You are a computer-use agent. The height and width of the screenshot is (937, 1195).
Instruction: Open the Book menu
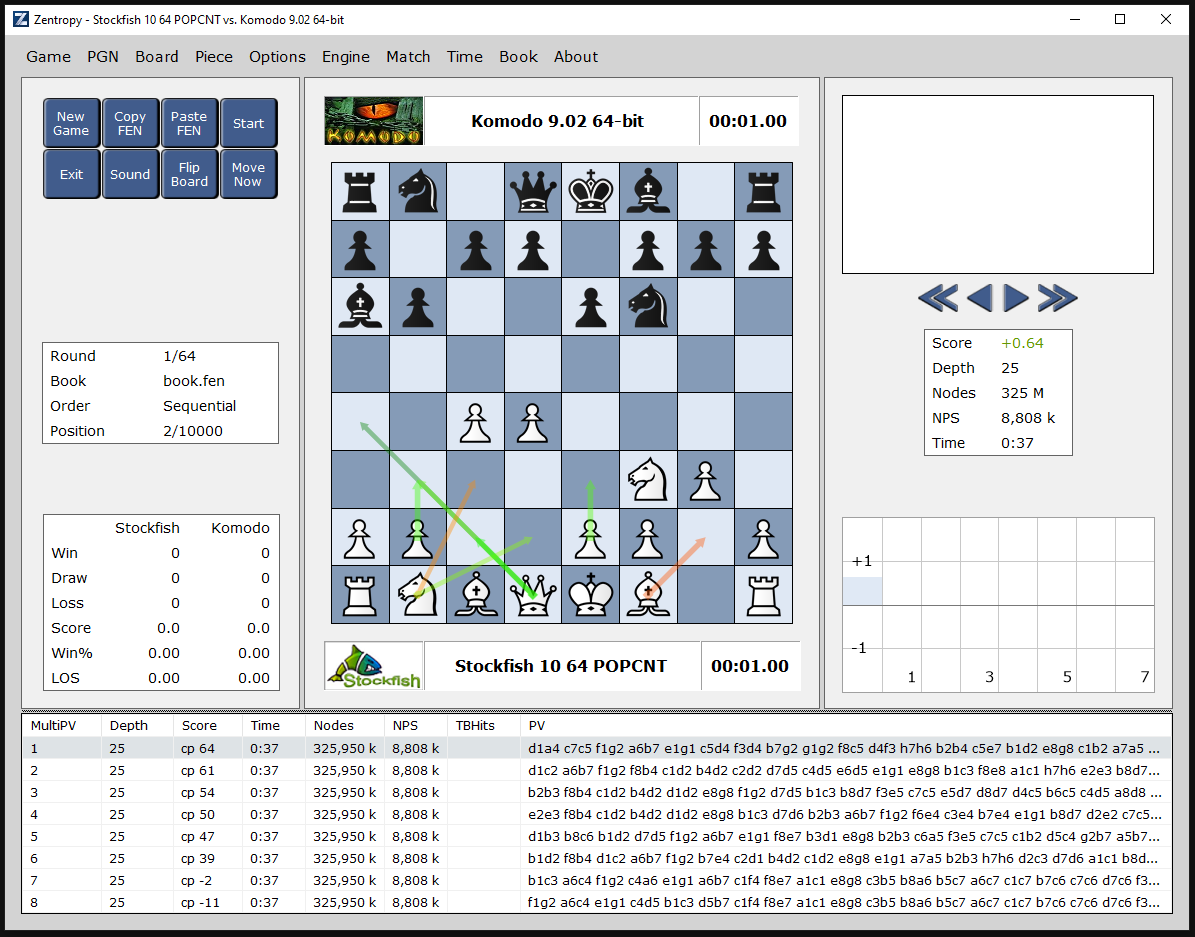pos(519,56)
